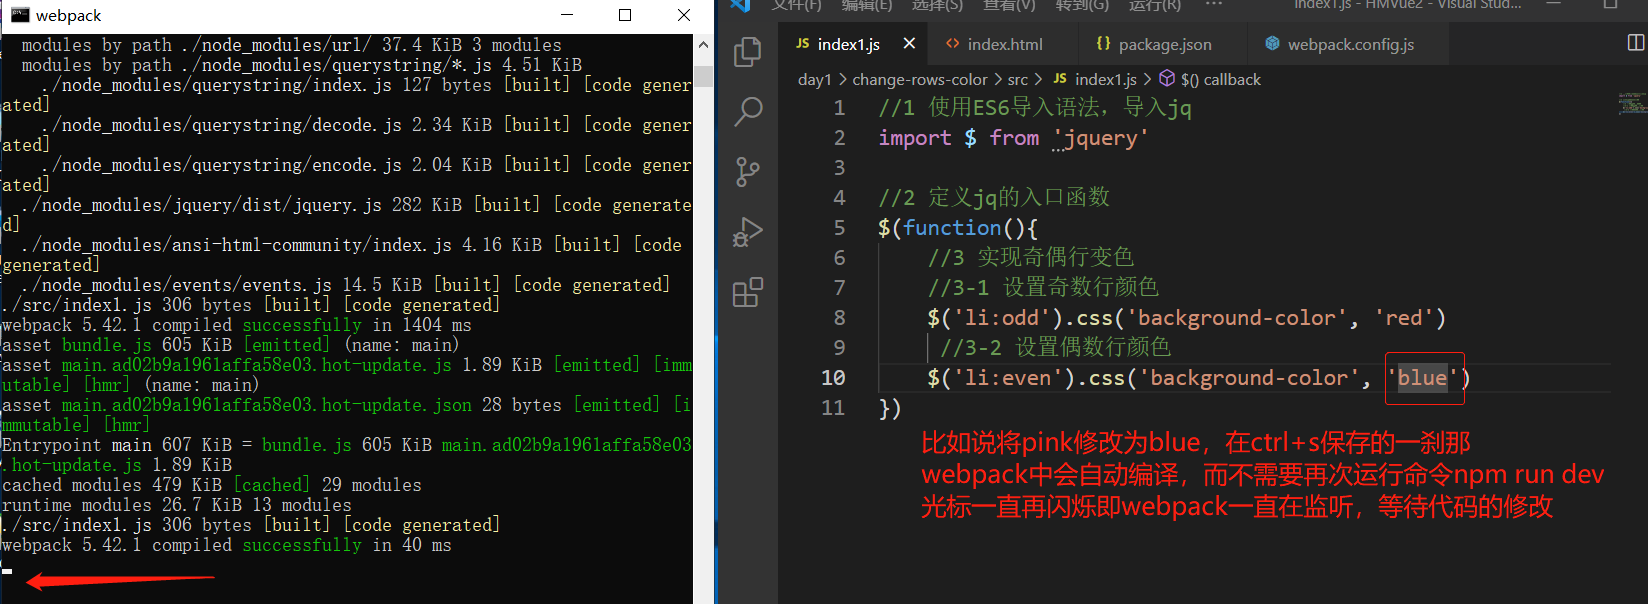
Task: Click the editor minimap
Action: click(1631, 102)
